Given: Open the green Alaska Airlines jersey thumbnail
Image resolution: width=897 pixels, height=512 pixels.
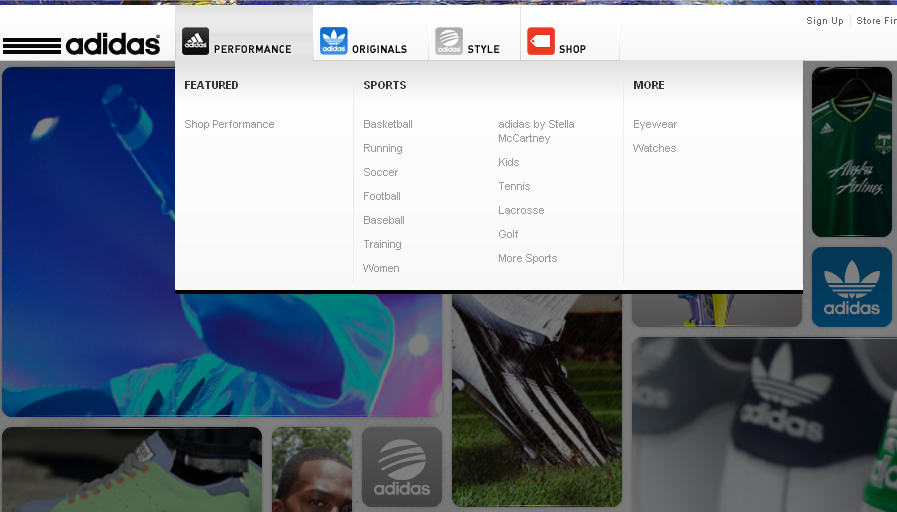Looking at the screenshot, I should tap(851, 152).
